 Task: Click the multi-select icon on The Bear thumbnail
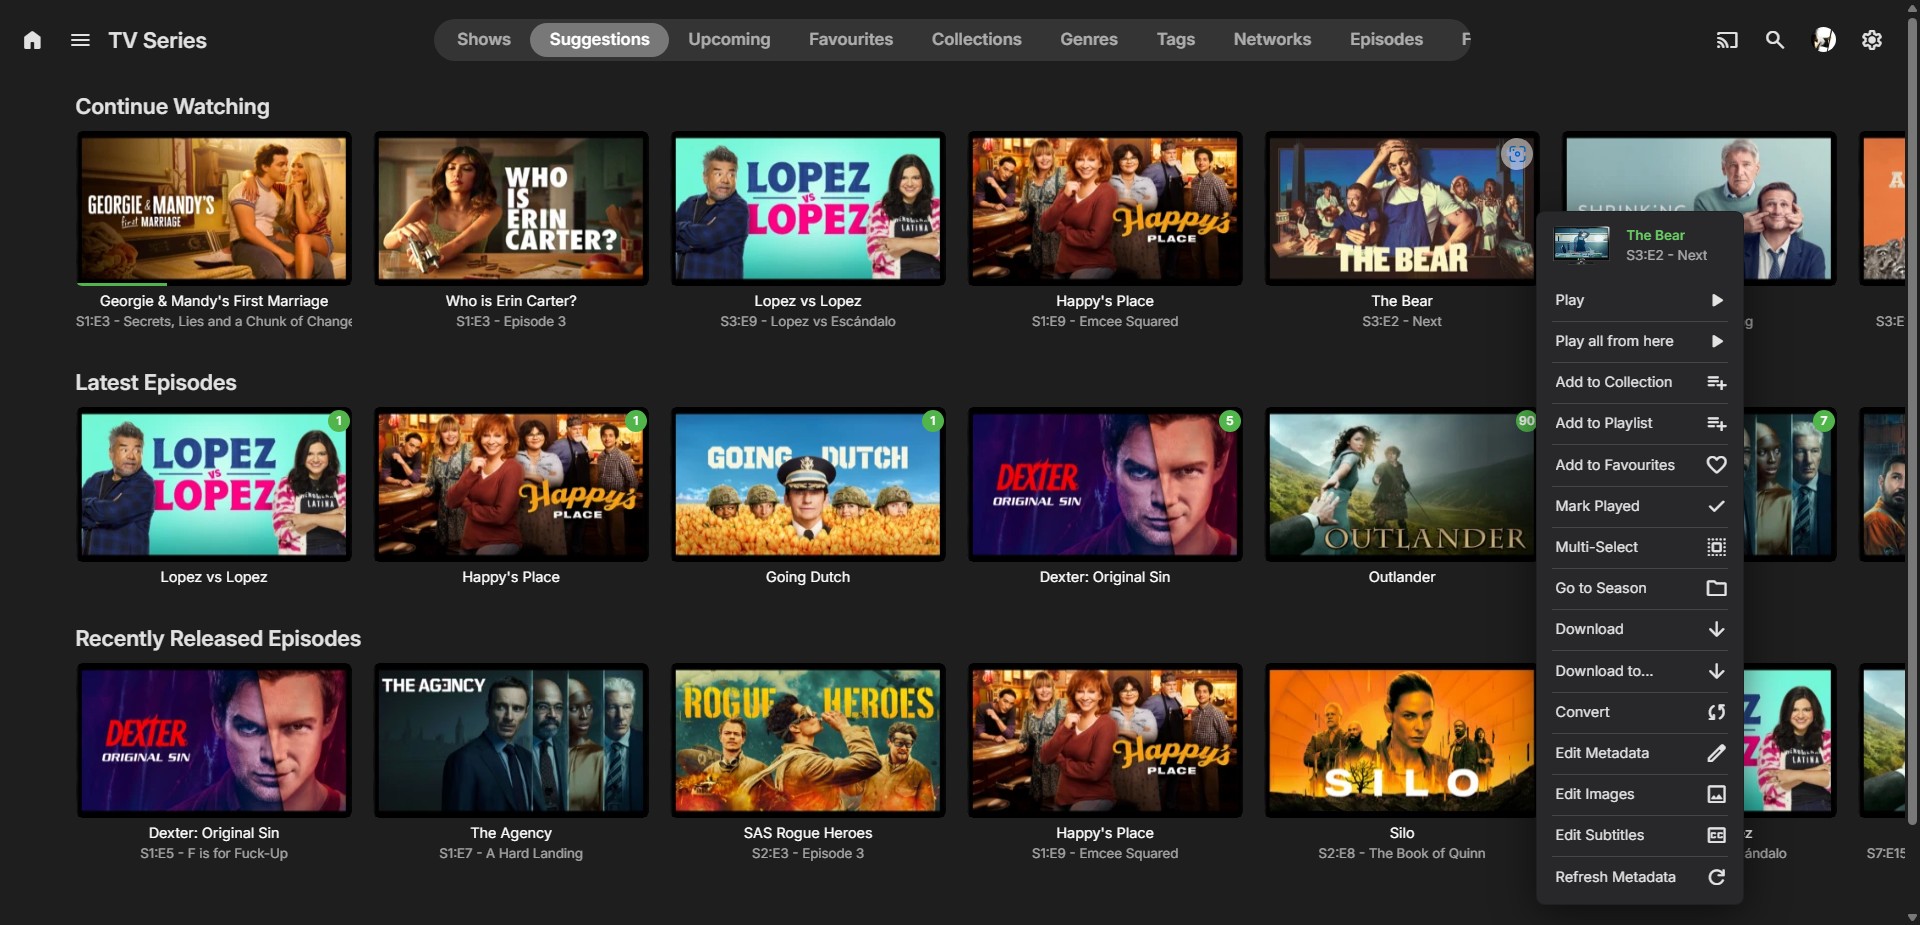coord(1517,154)
